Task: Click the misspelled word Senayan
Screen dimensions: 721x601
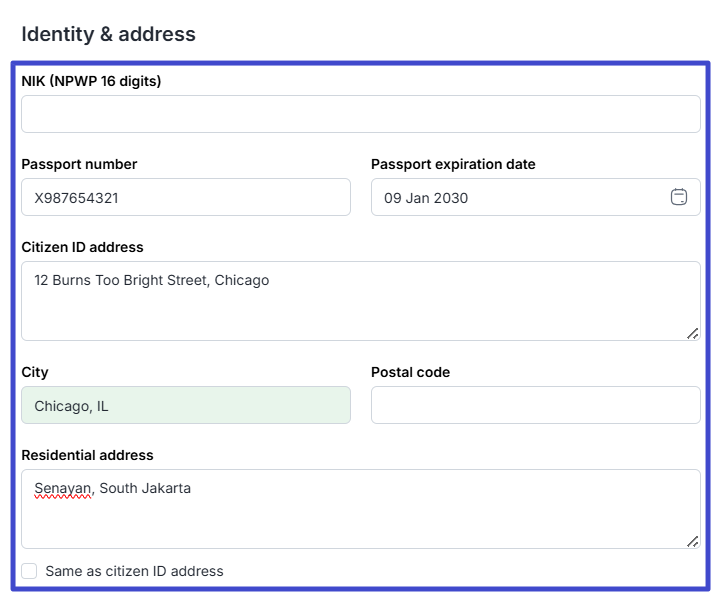Action: coord(63,489)
